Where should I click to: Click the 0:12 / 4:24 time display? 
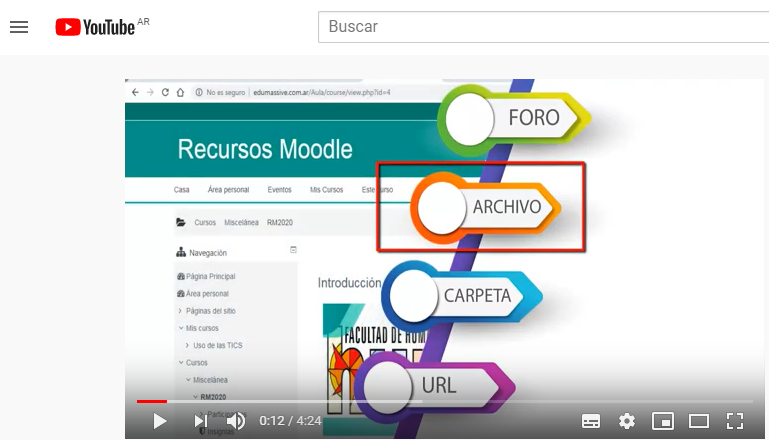290,421
